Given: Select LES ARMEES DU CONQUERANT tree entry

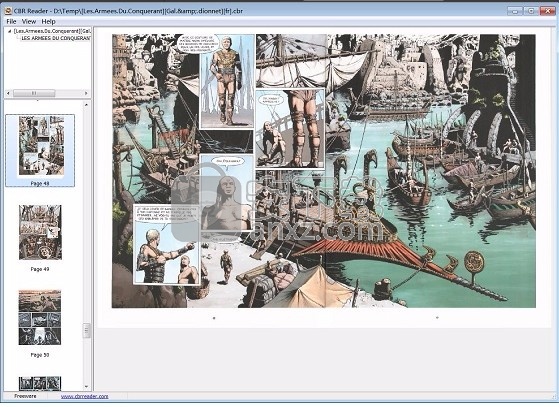Looking at the screenshot, I should click(56, 38).
